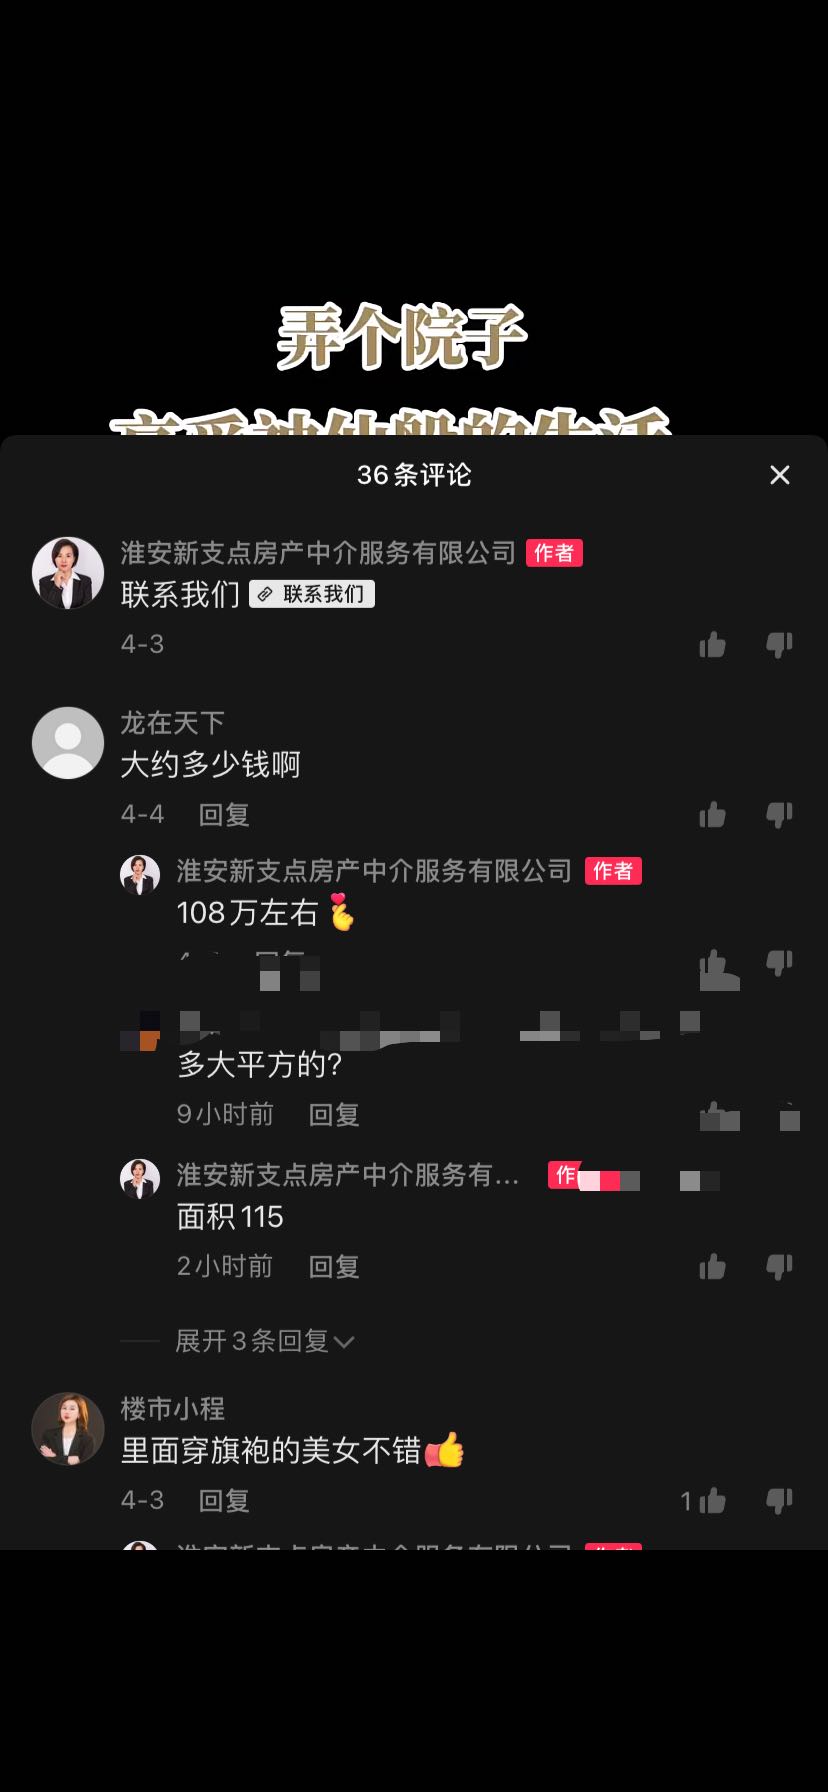Screen dimensions: 828x1792
Task: Open 楼市小程 user avatar
Action: [68, 1429]
